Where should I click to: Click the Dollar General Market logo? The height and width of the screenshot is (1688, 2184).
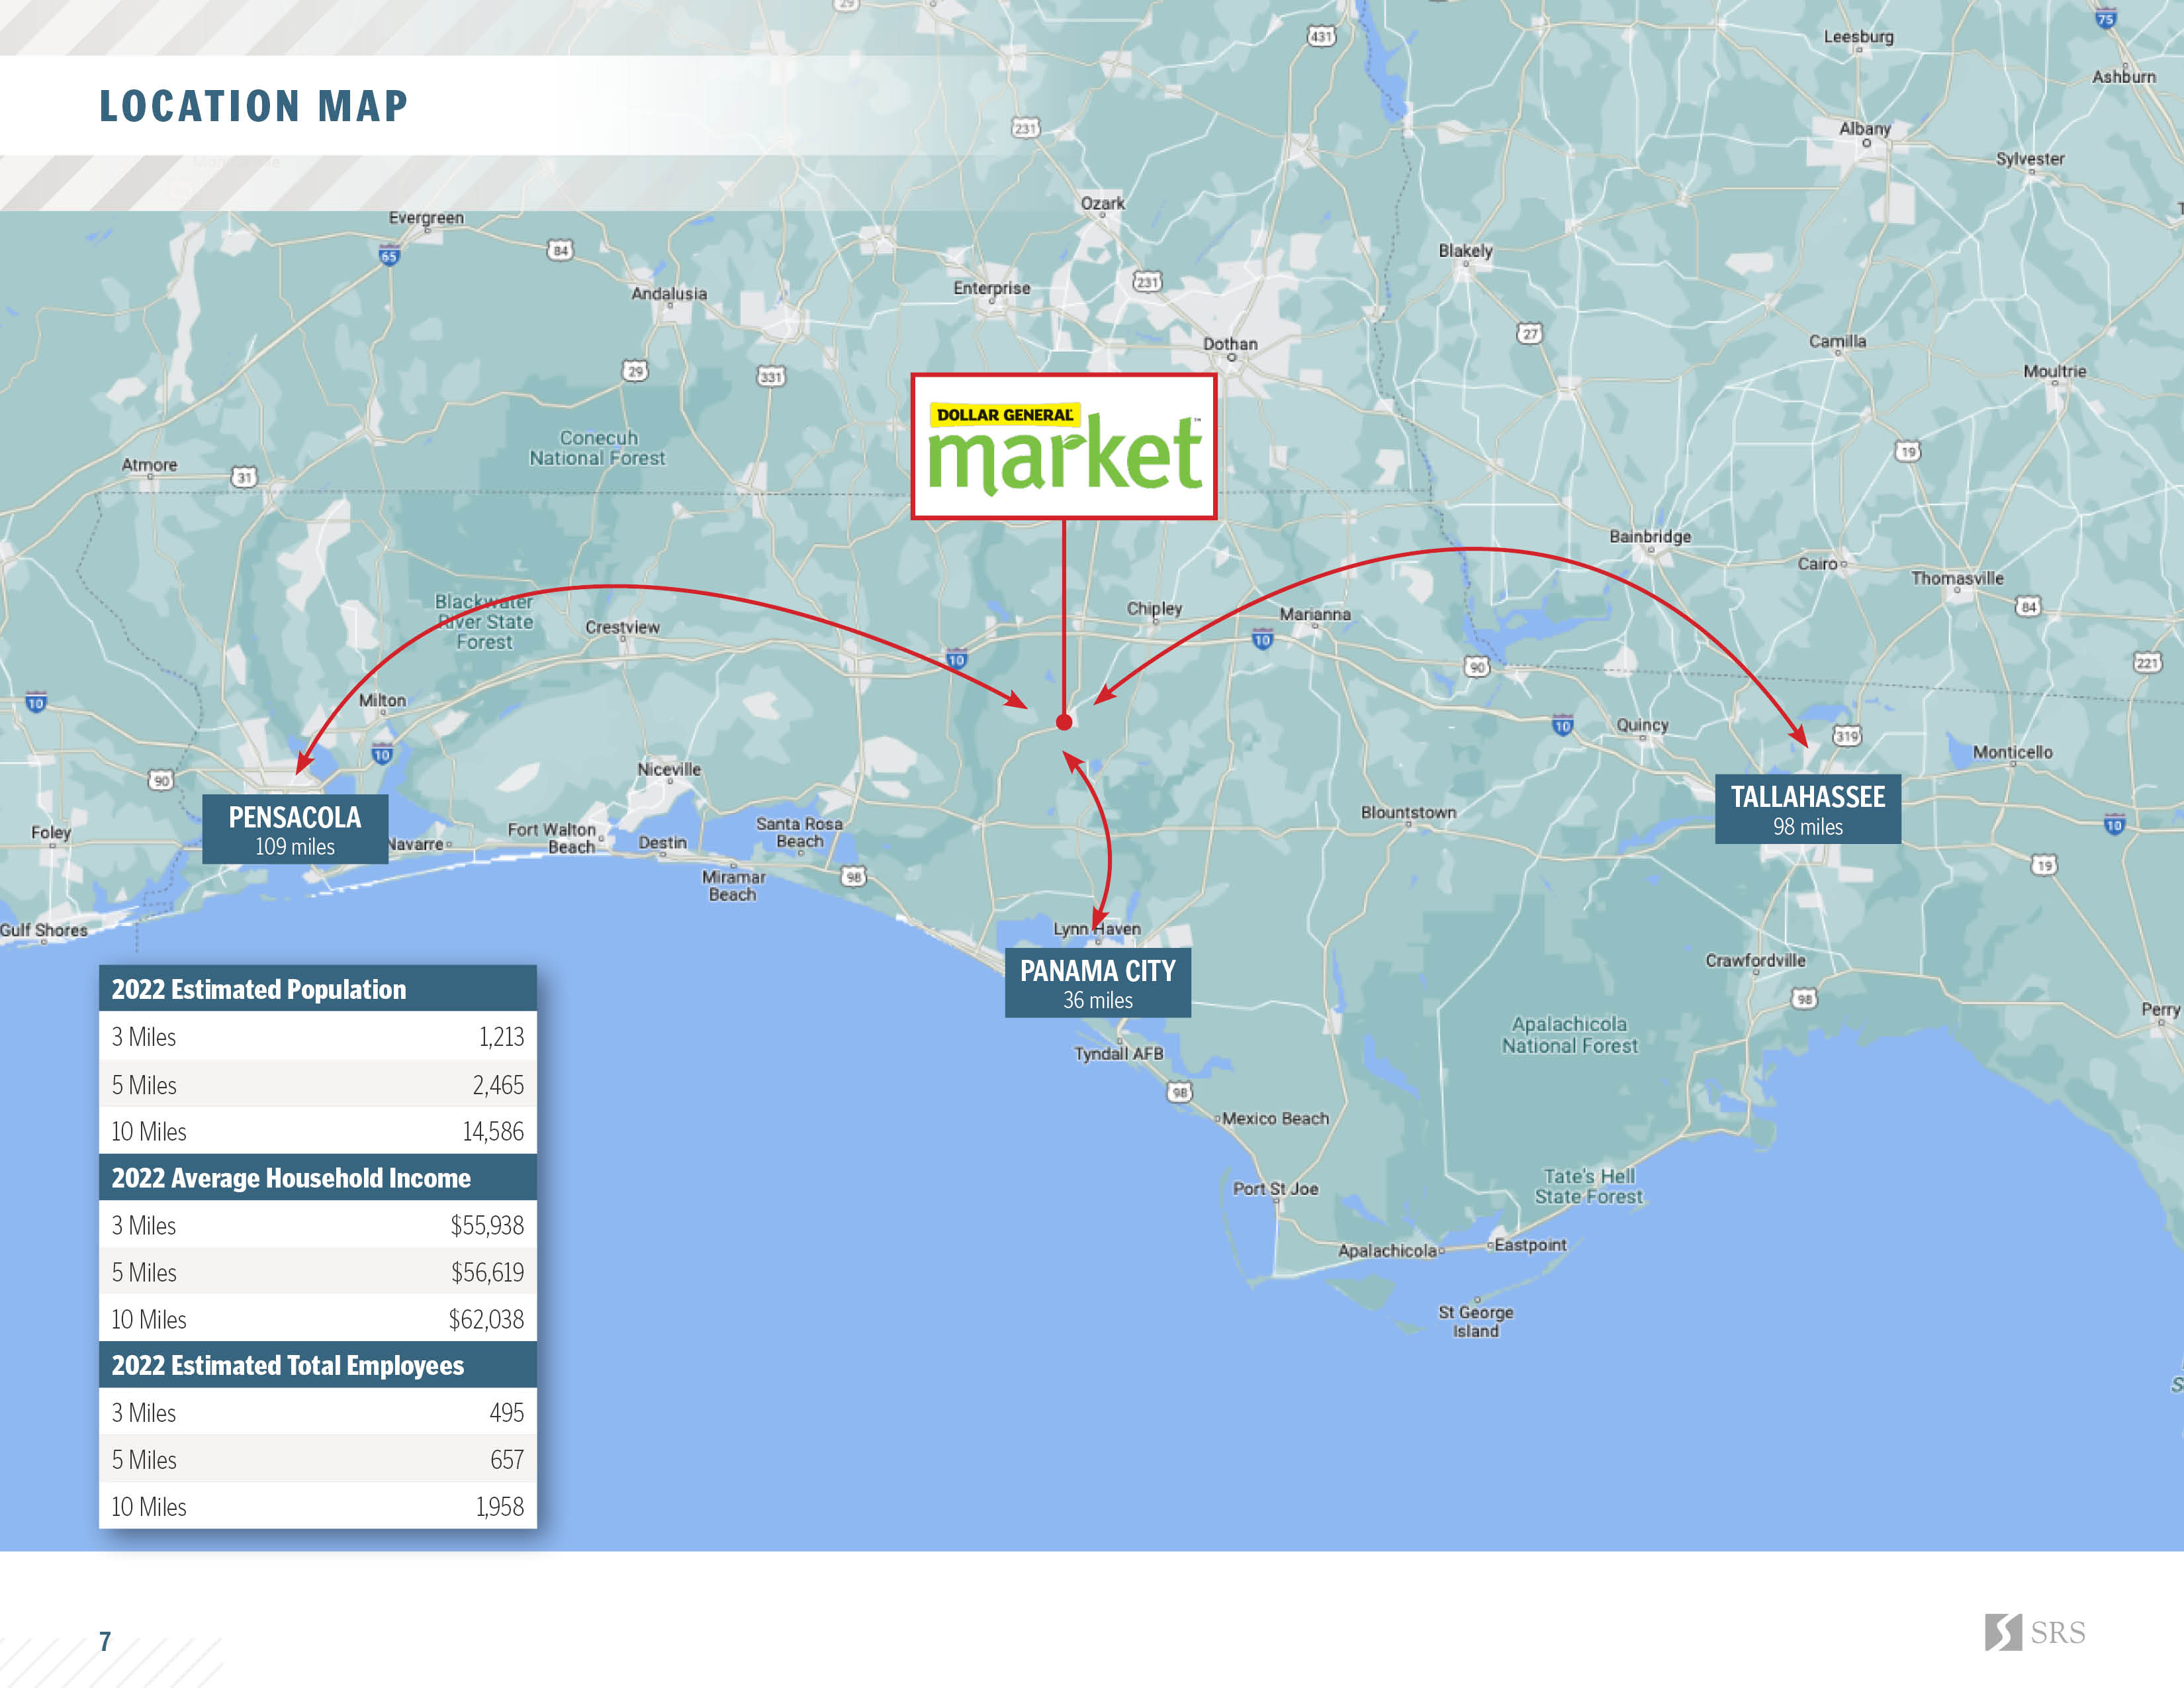tap(1063, 446)
